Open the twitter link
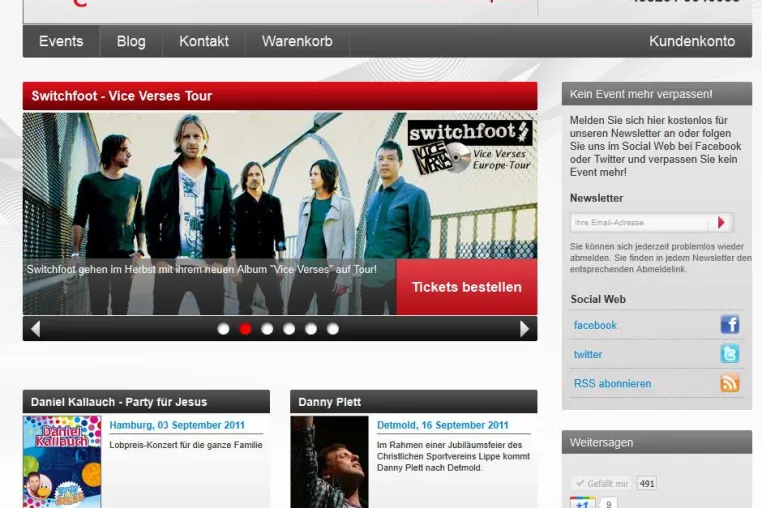The height and width of the screenshot is (508, 762). point(588,354)
